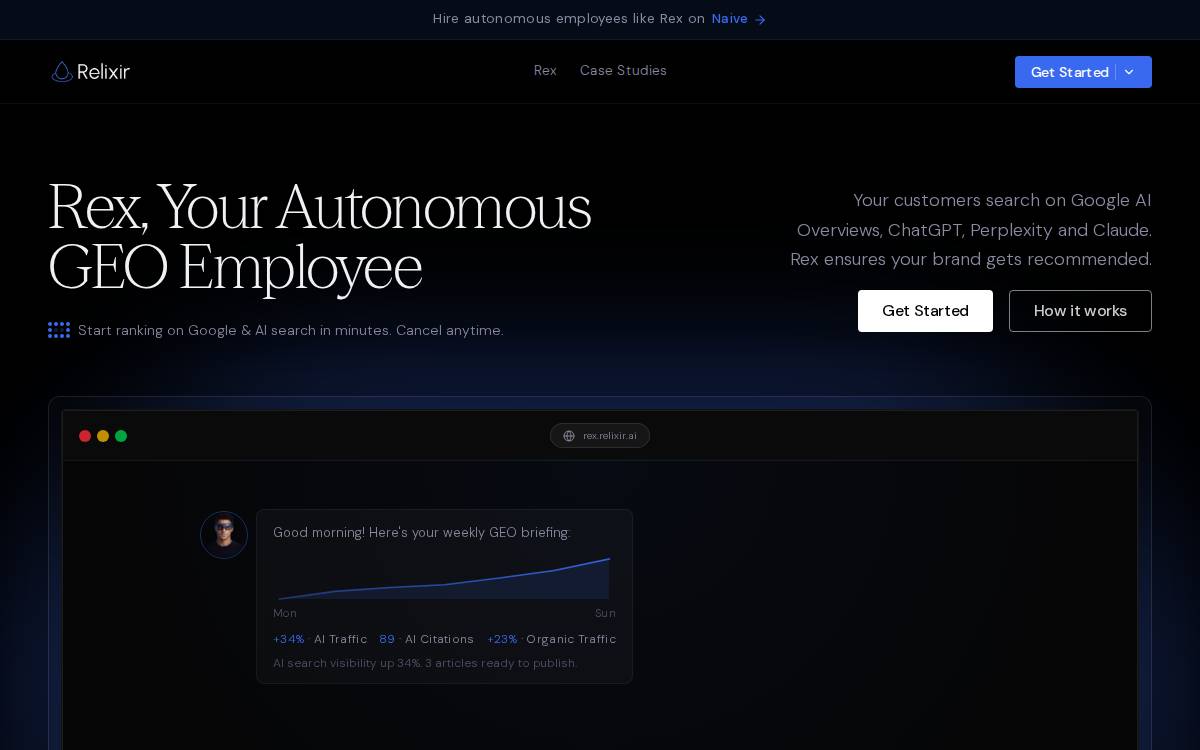Click the green window dot

[x=121, y=436]
